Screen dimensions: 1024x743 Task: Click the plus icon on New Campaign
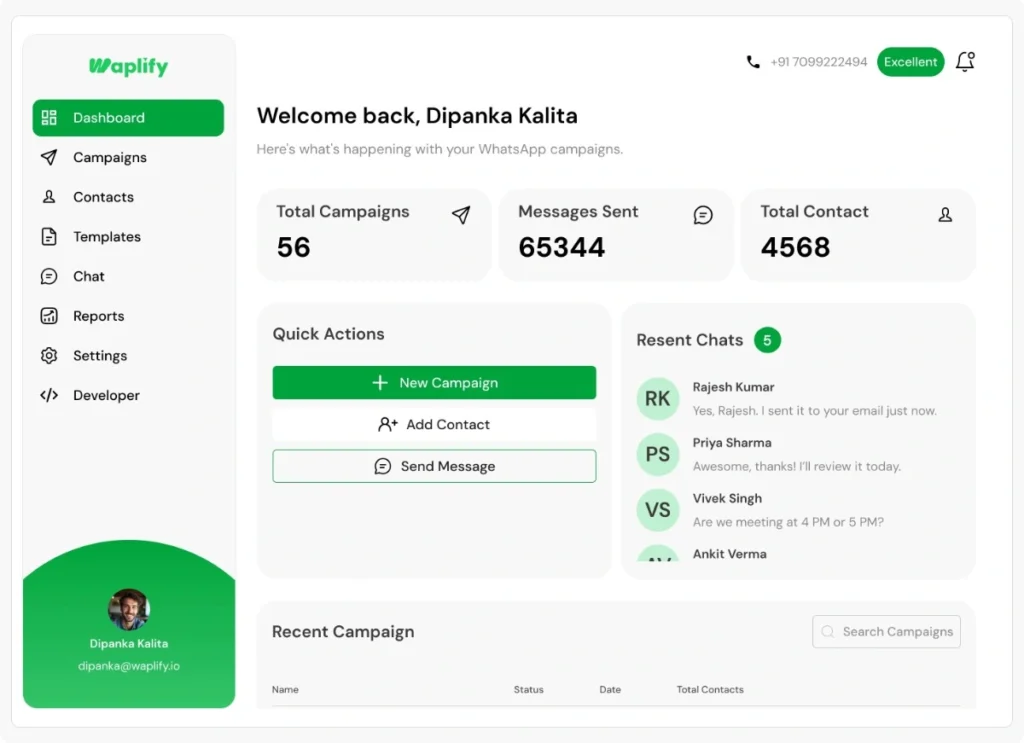pos(380,383)
